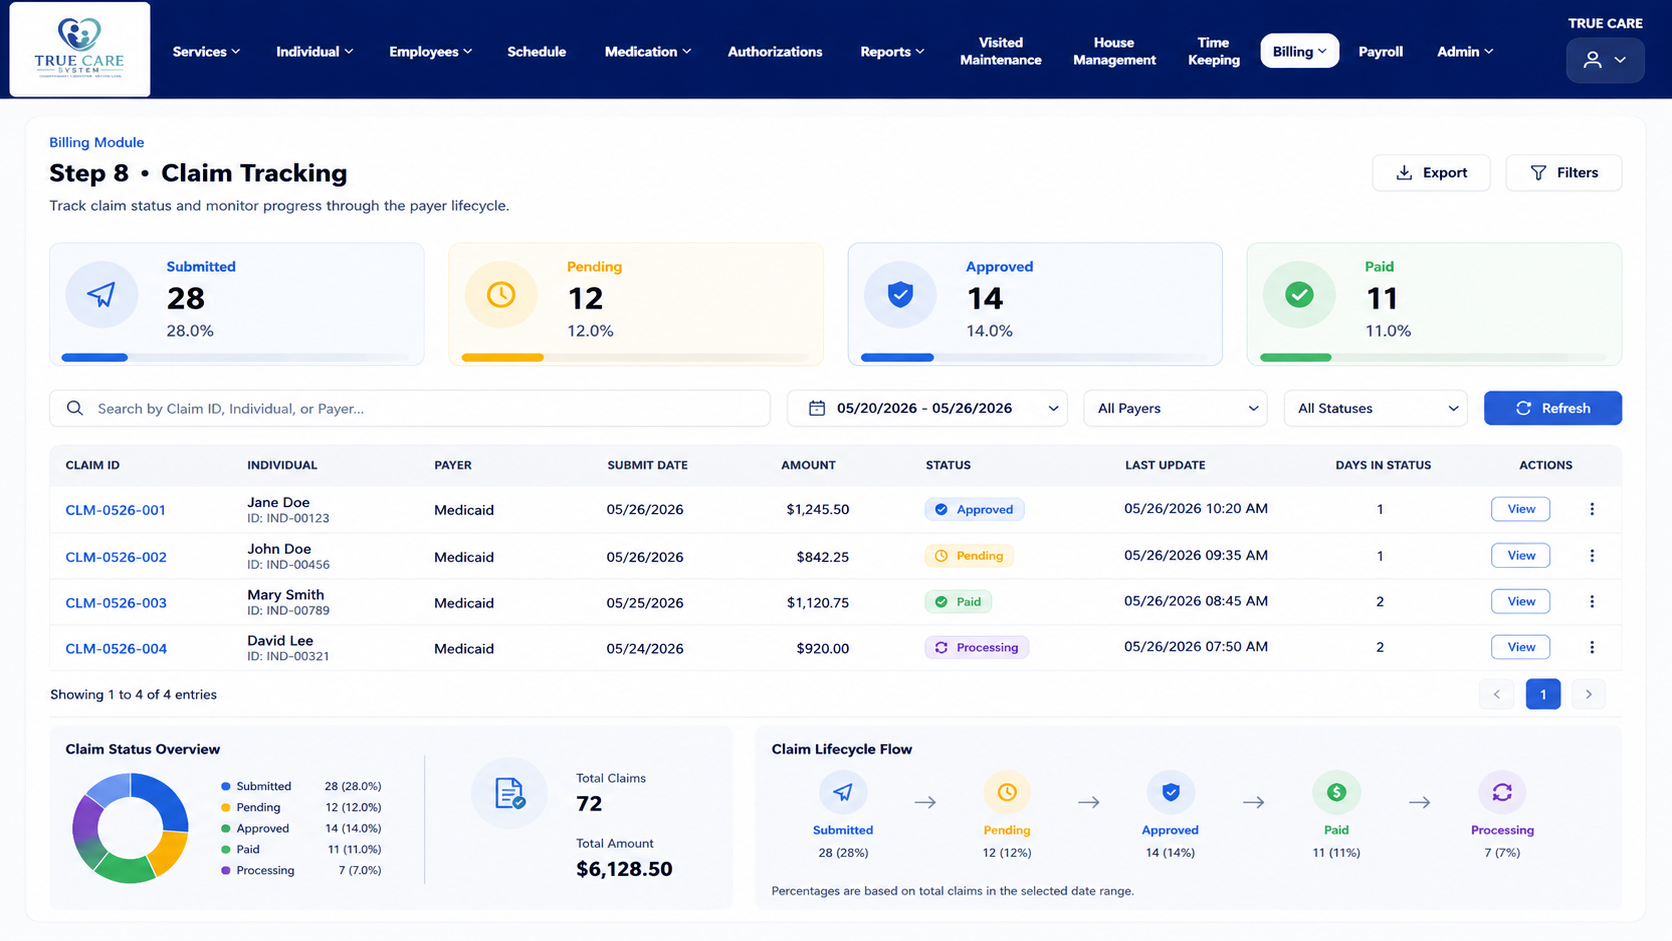
Task: Open Visited Maintenance menu item
Action: 1000,51
